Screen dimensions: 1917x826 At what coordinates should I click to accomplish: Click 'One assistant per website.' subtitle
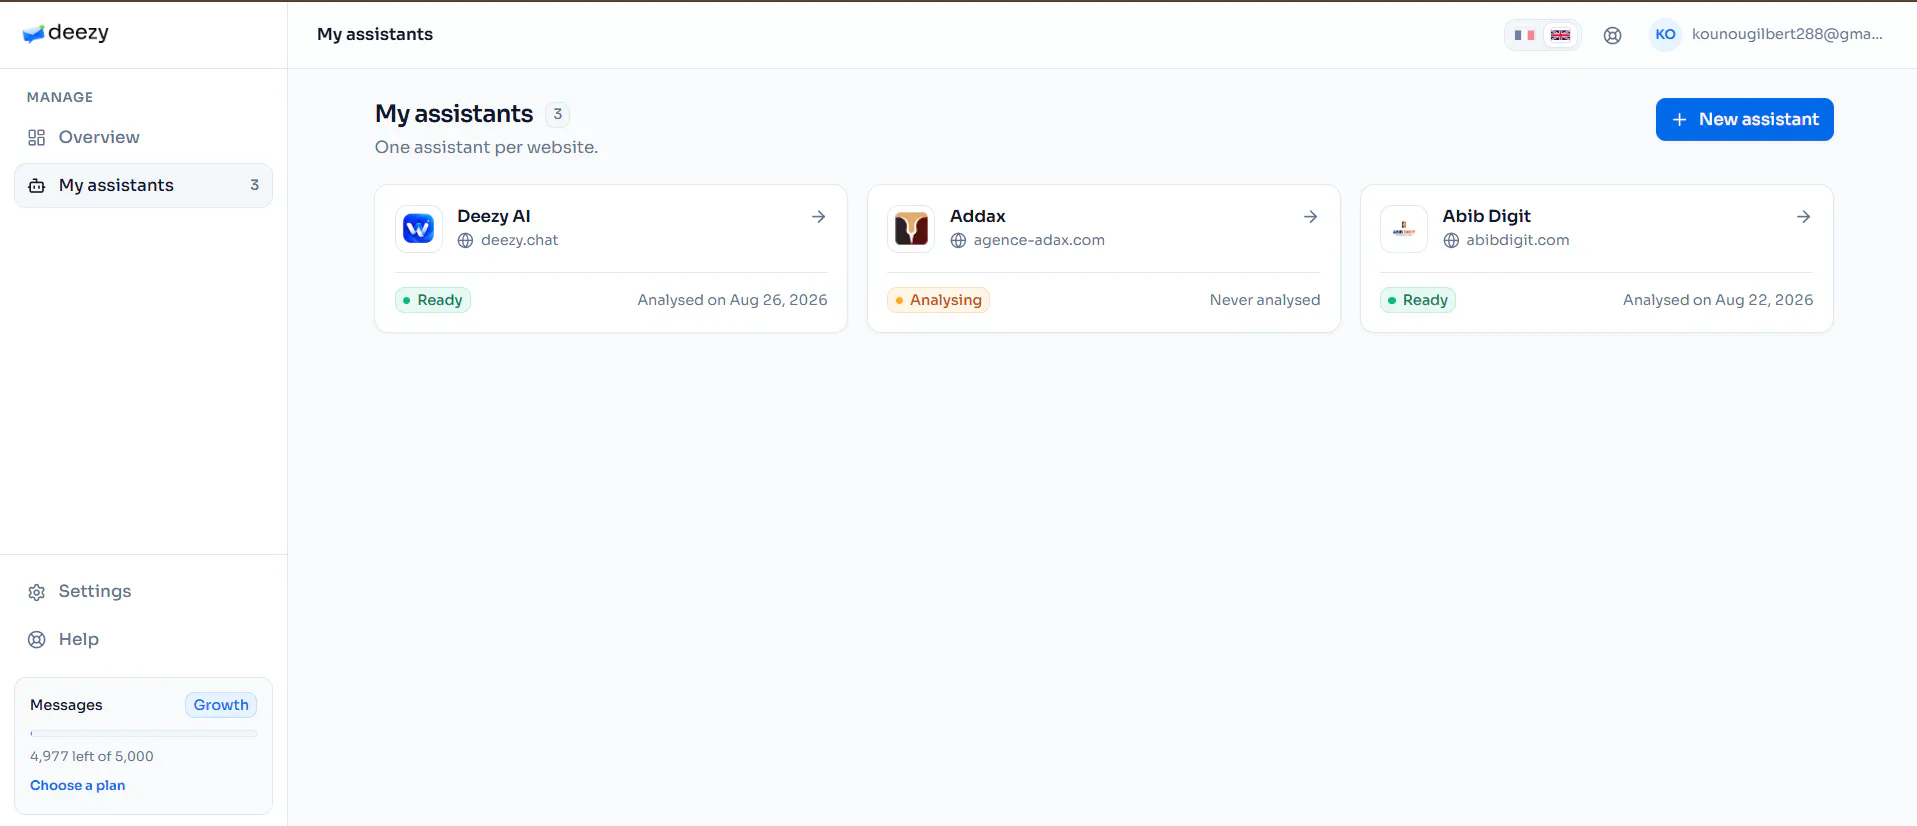point(486,148)
